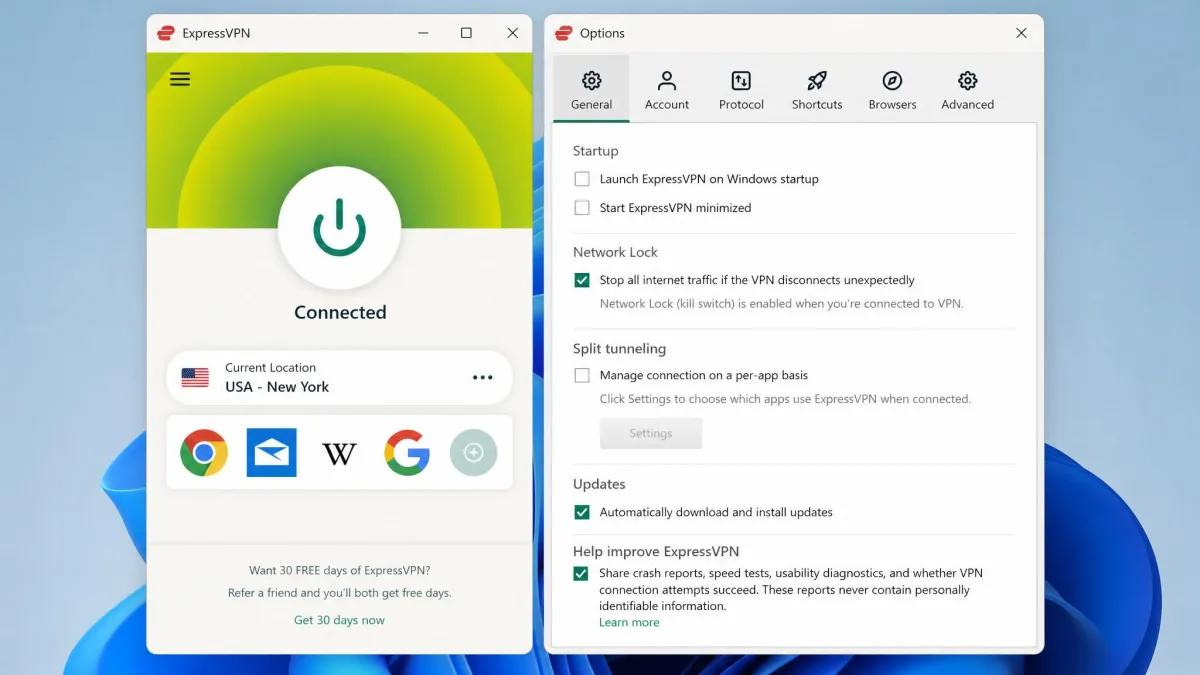The height and width of the screenshot is (675, 1200).
Task: Click 'Network Lock (kill switch) is enabled' note
Action: coord(782,303)
